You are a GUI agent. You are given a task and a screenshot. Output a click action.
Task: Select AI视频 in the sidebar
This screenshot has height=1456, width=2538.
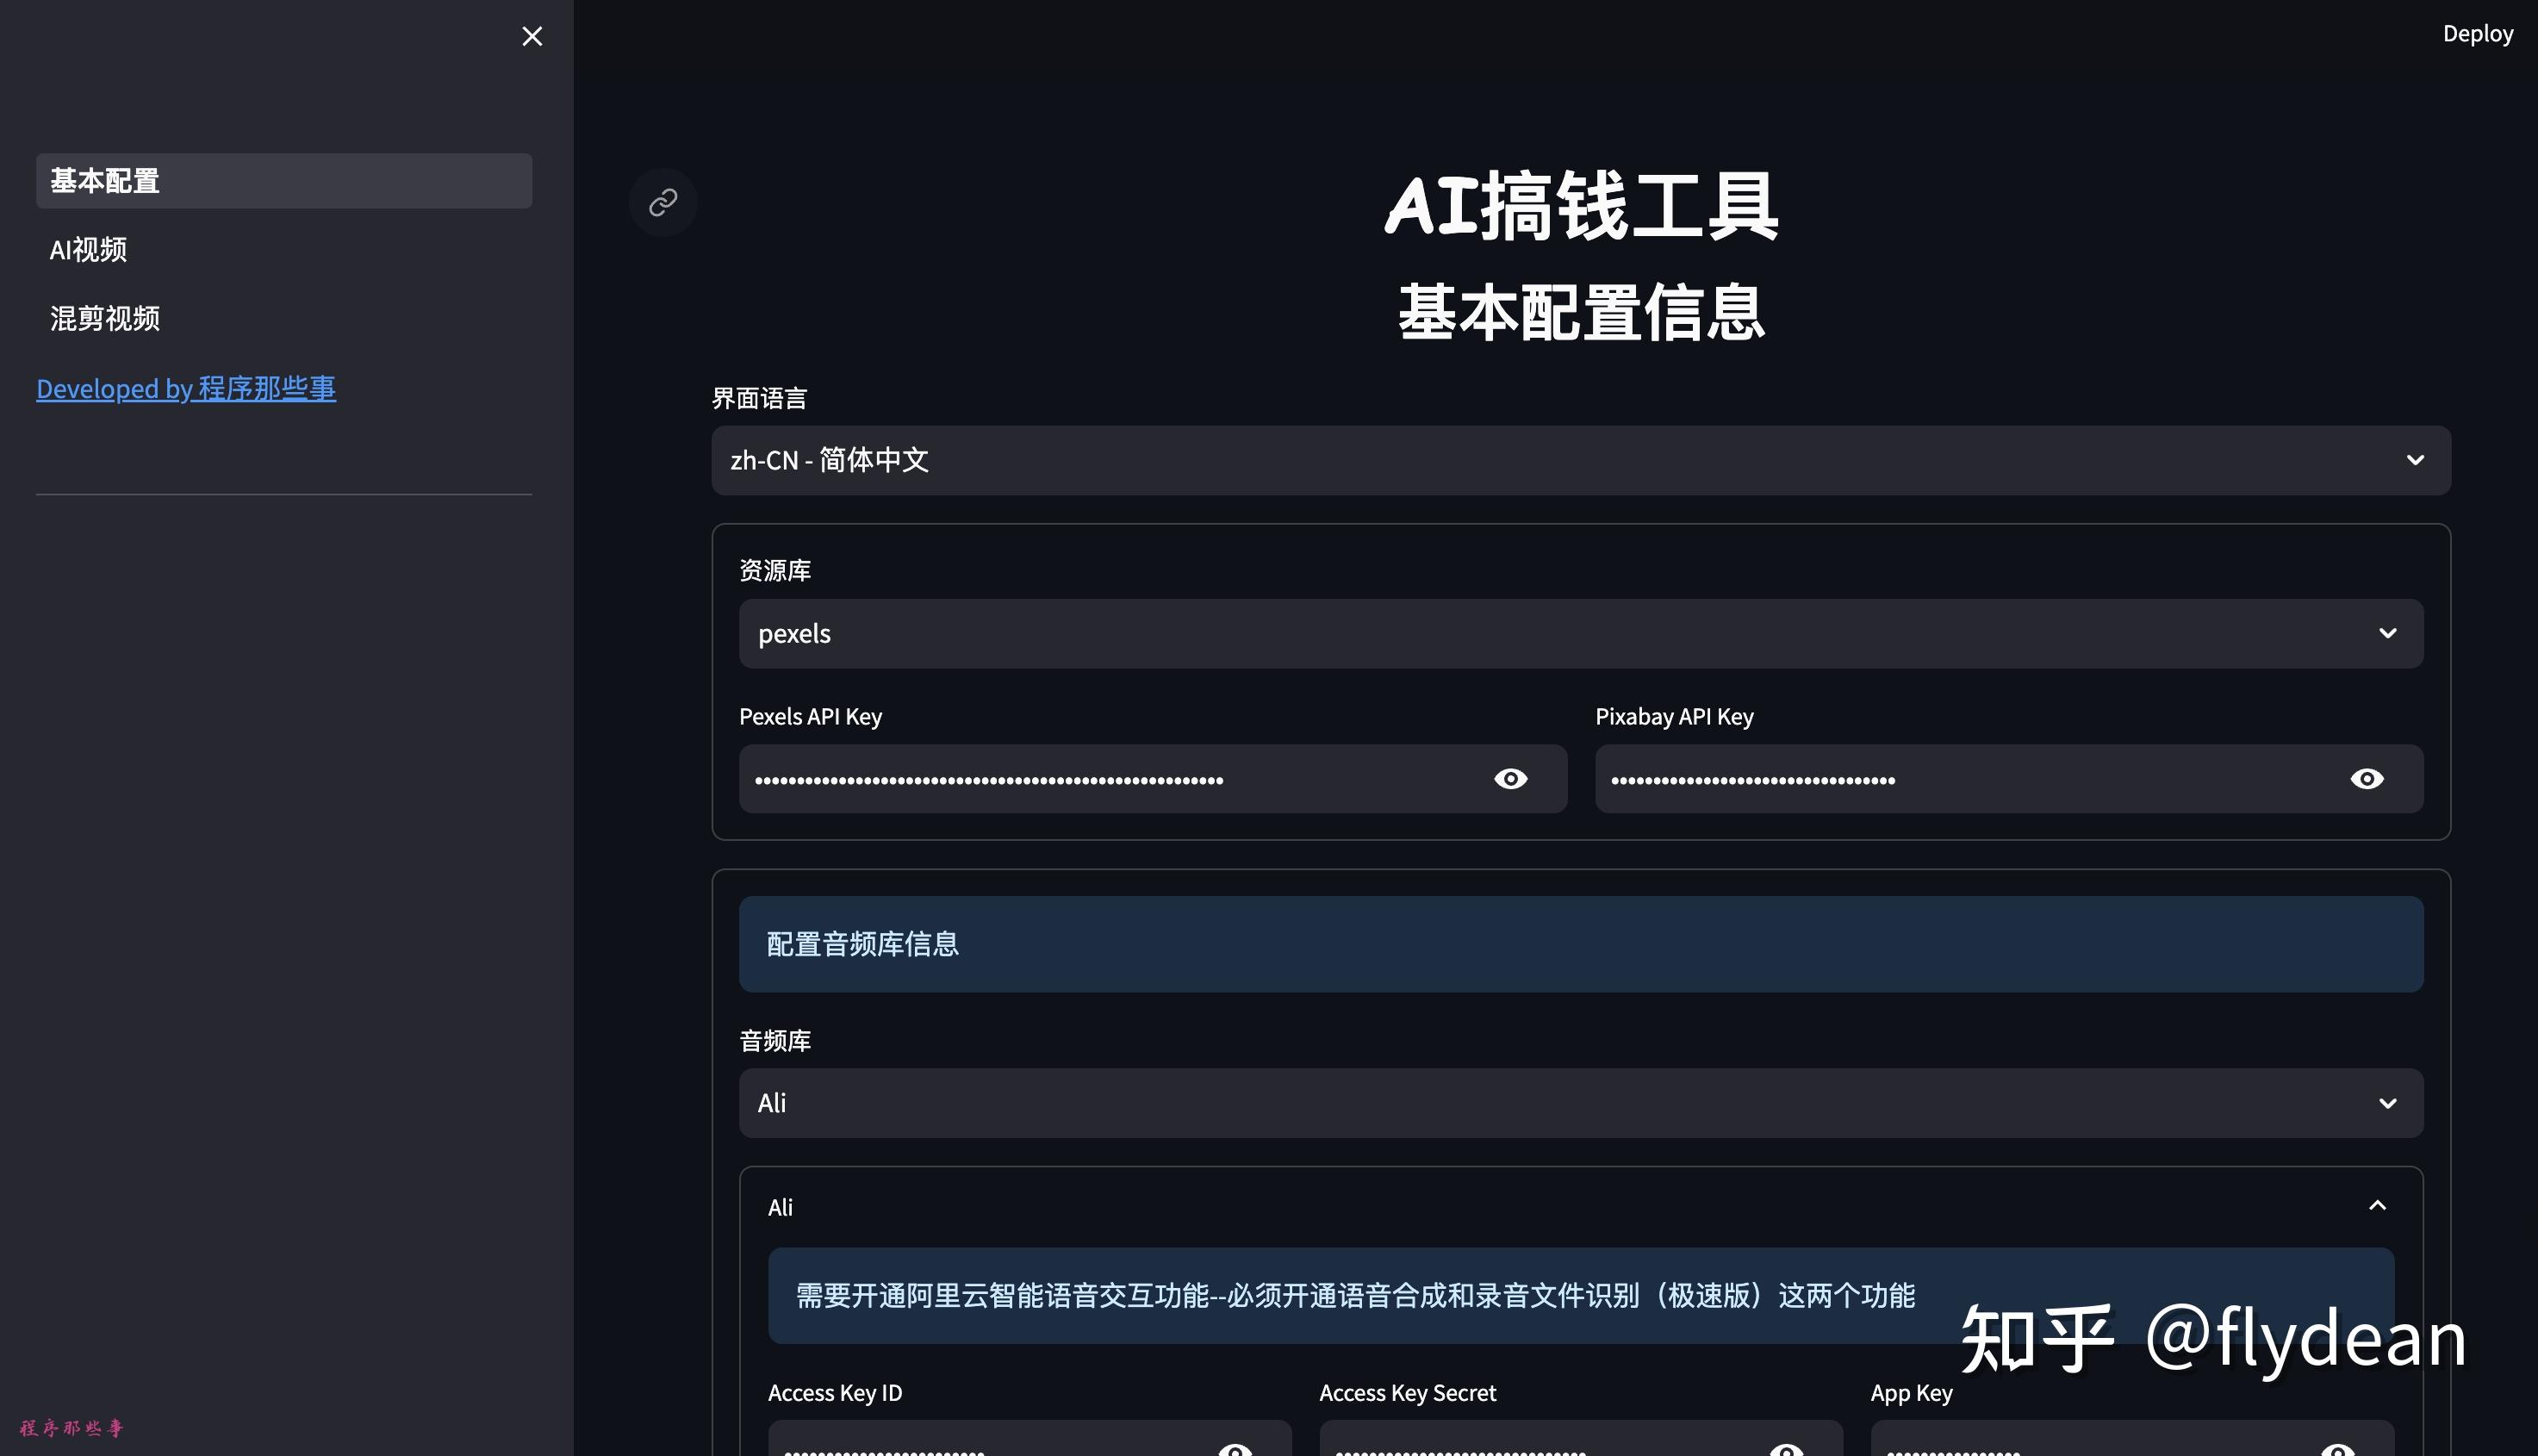click(88, 250)
